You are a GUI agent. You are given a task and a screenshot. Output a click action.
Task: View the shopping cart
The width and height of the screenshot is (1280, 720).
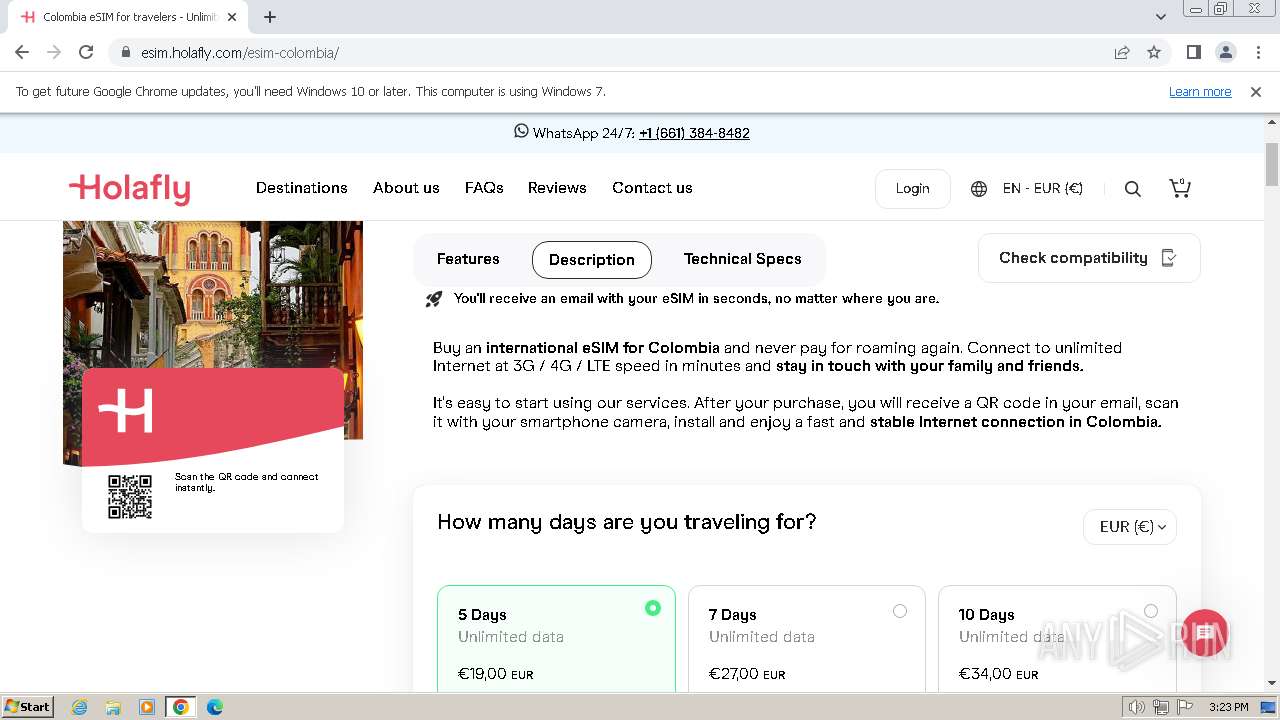coord(1180,188)
